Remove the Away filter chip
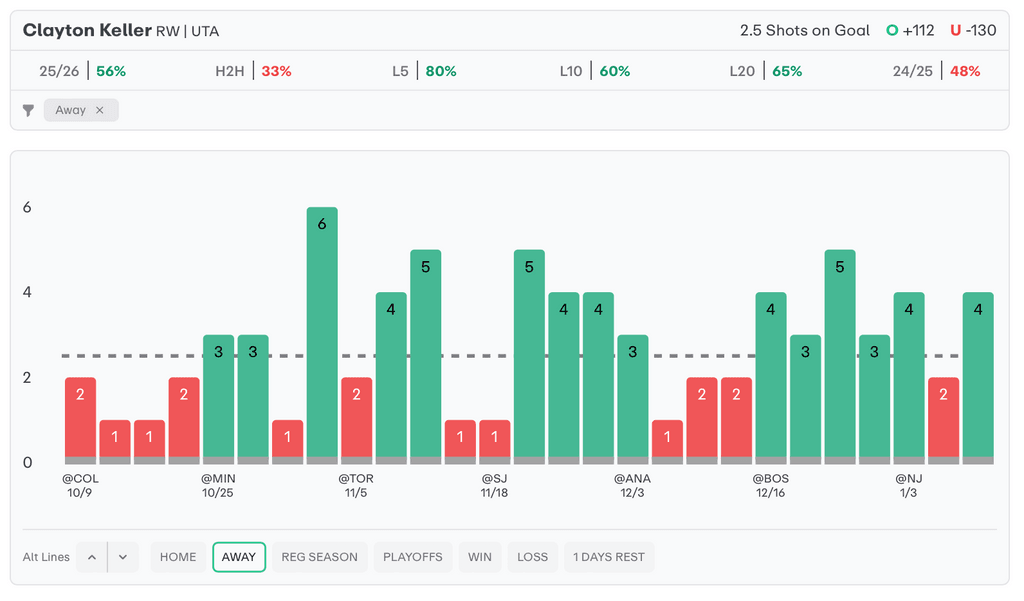 pyautogui.click(x=99, y=110)
